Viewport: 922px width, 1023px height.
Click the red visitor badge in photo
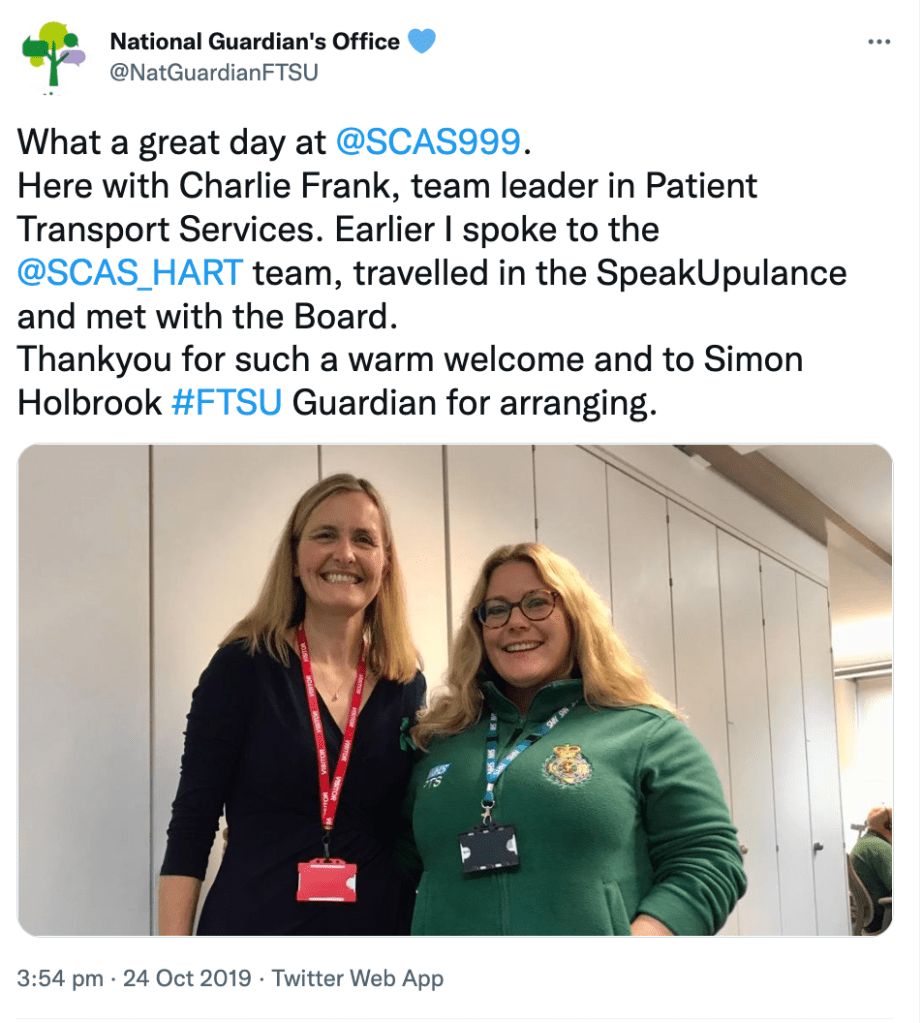click(327, 880)
